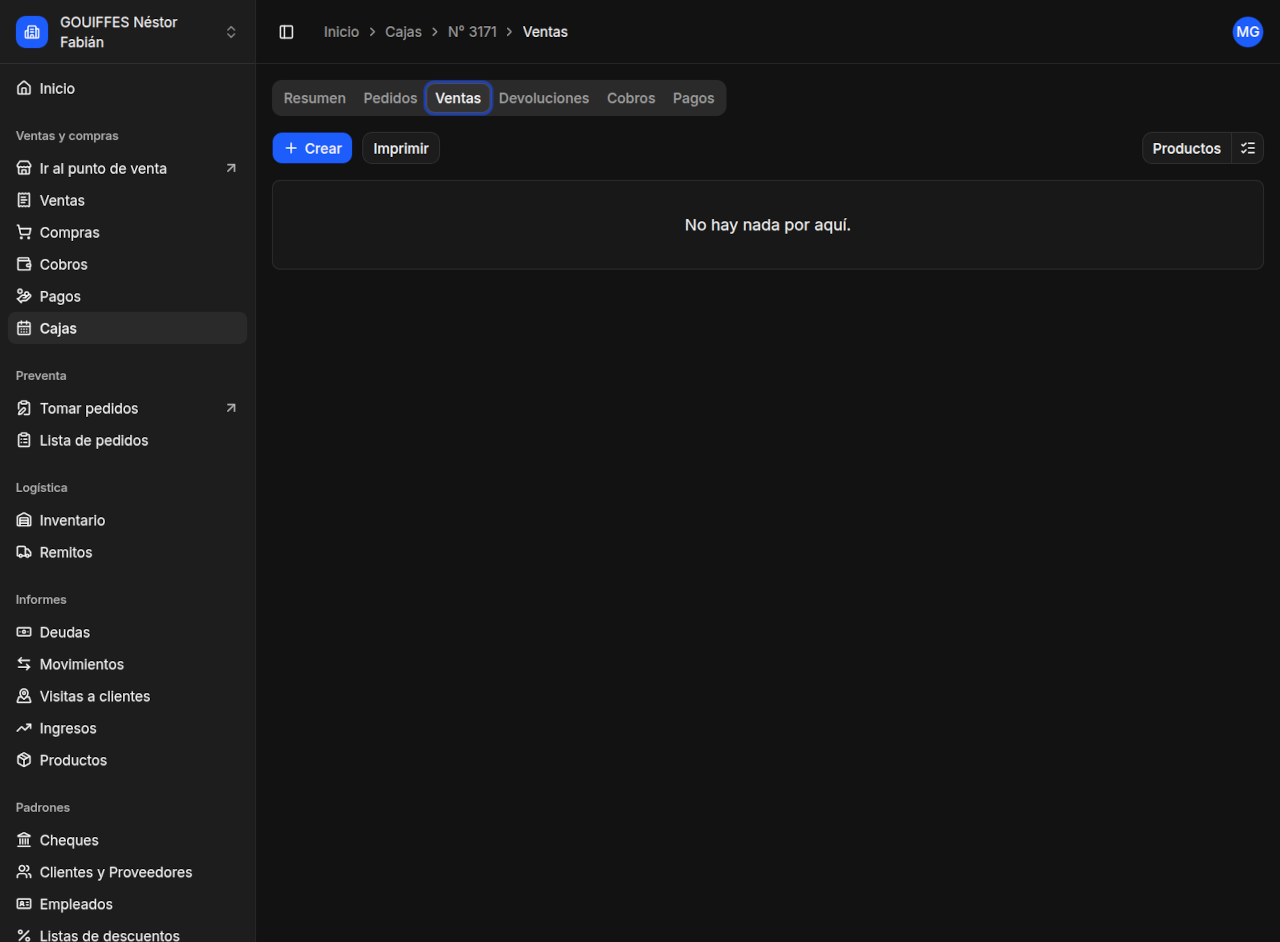
Task: Expand the GOUIFFES Néstor Fabián company switcher
Action: [128, 32]
